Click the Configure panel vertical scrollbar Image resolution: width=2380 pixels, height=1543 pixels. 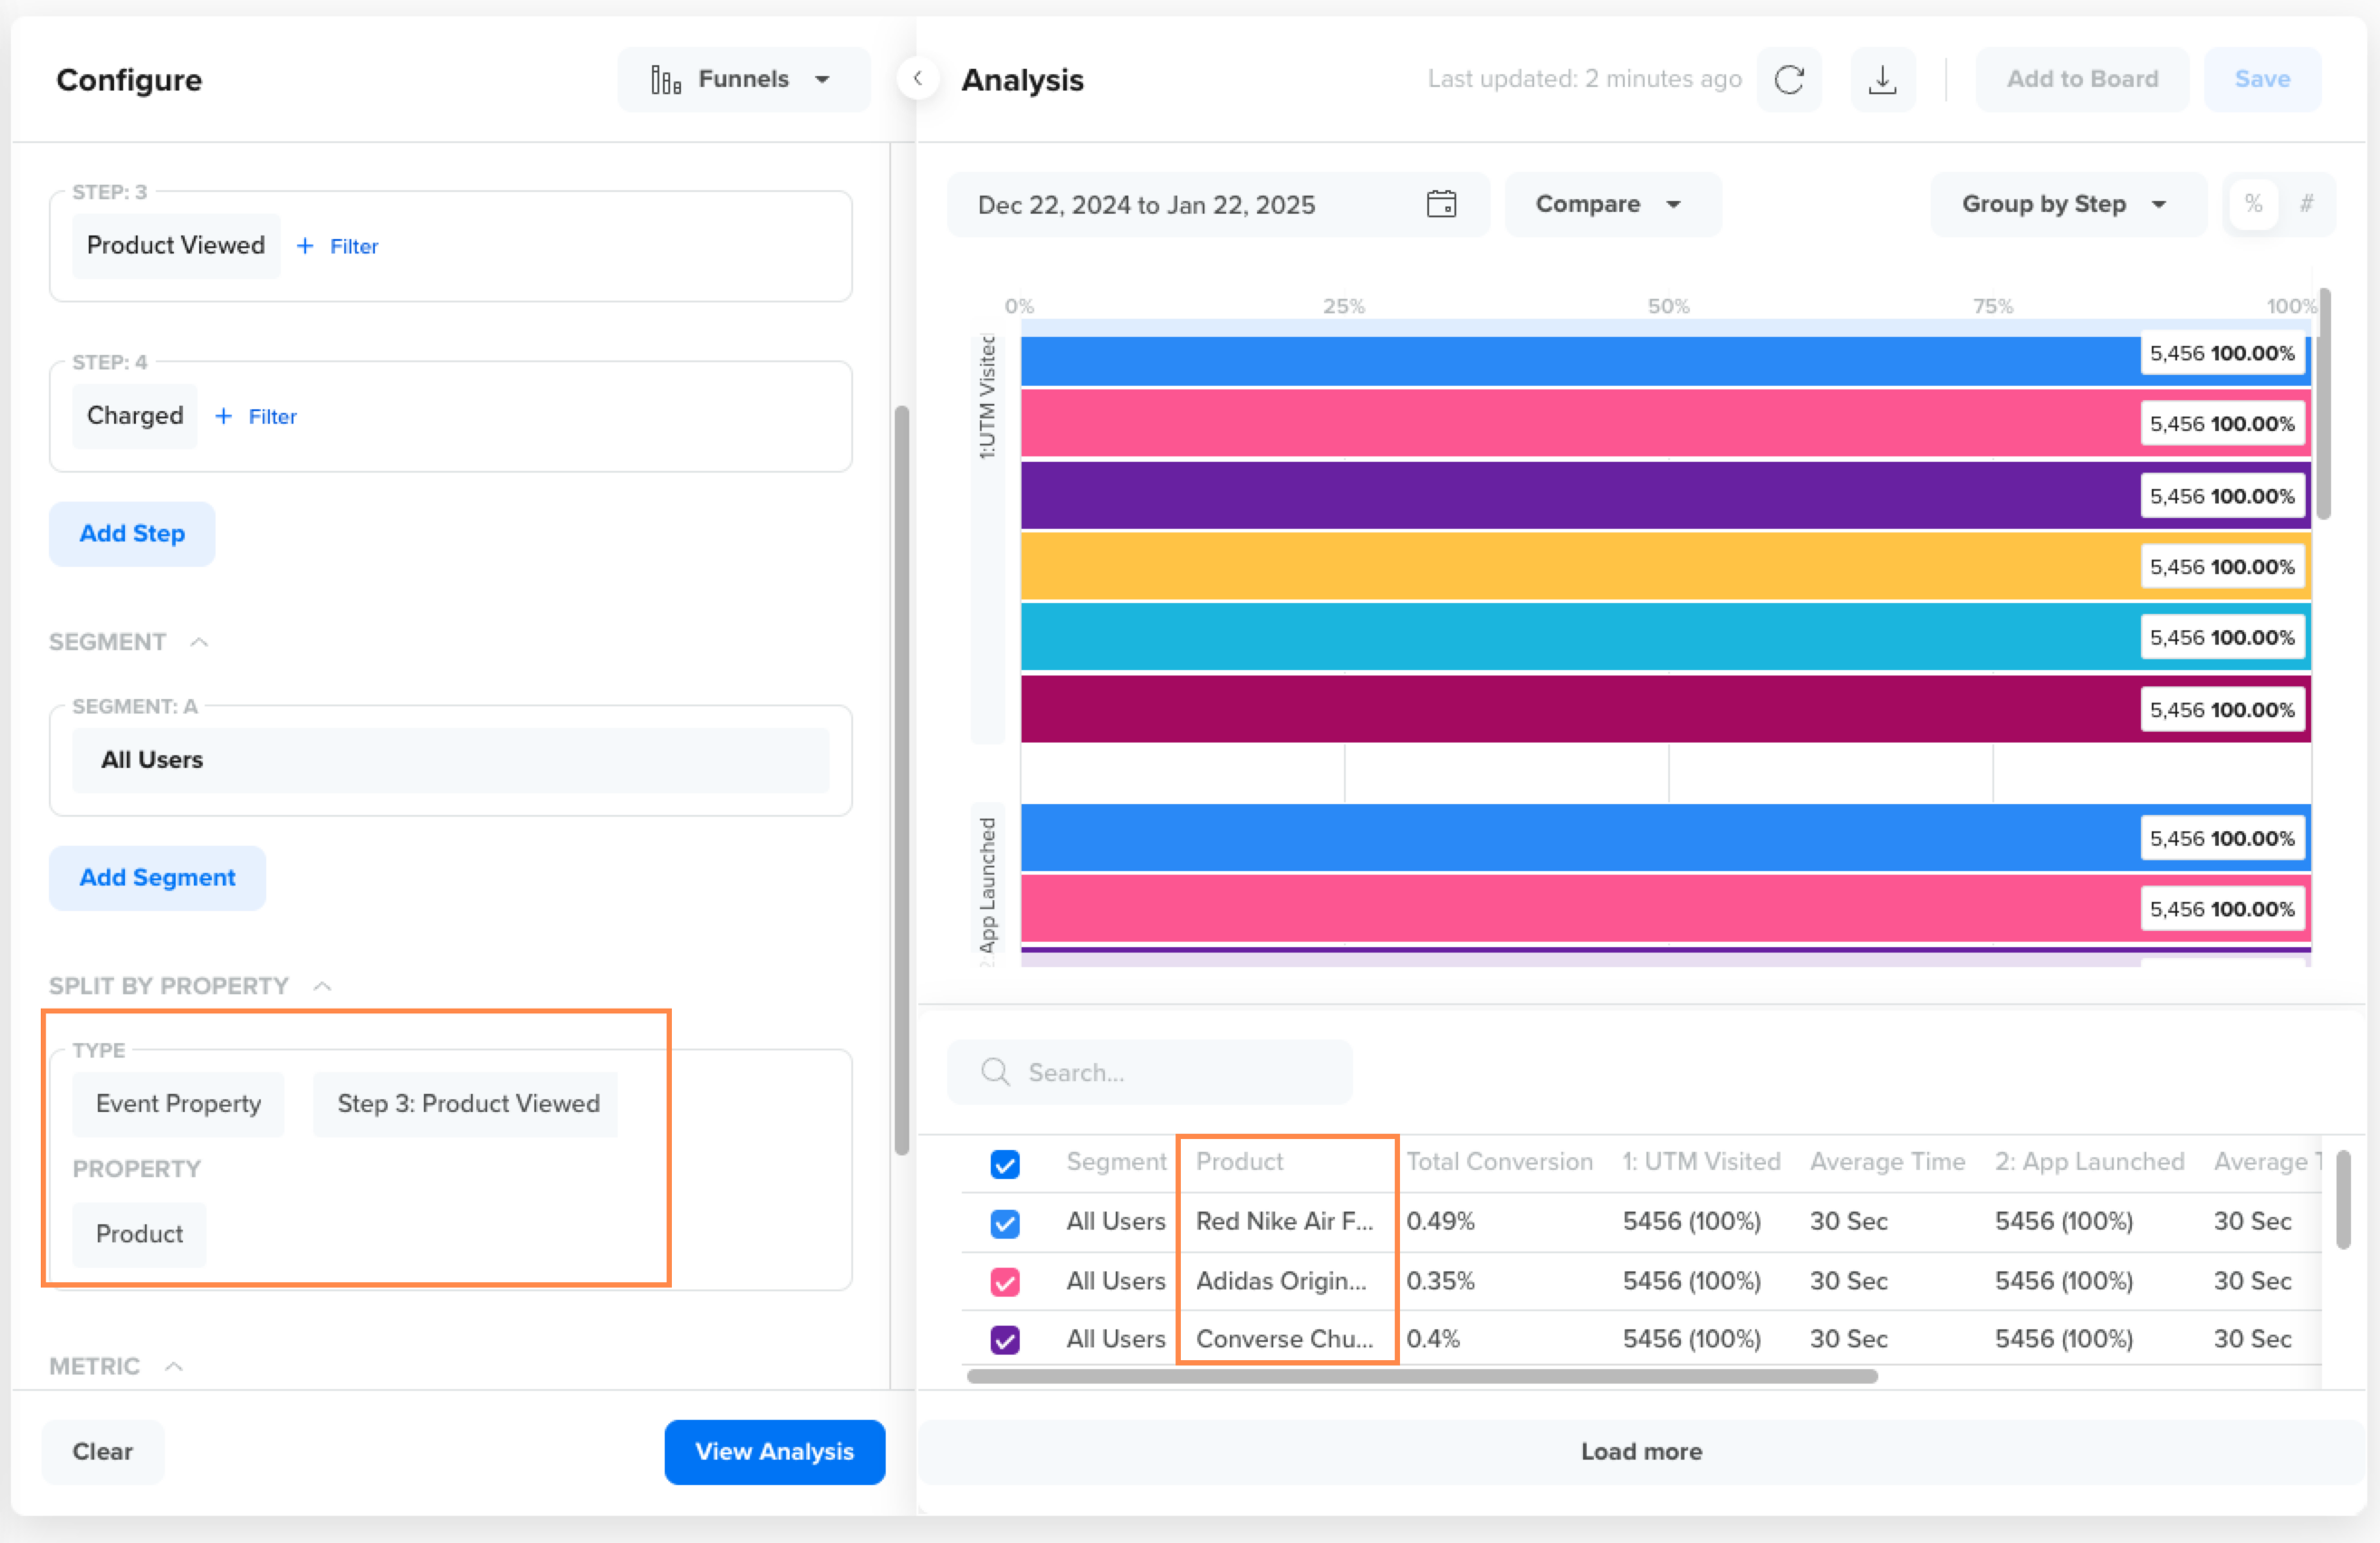click(901, 780)
